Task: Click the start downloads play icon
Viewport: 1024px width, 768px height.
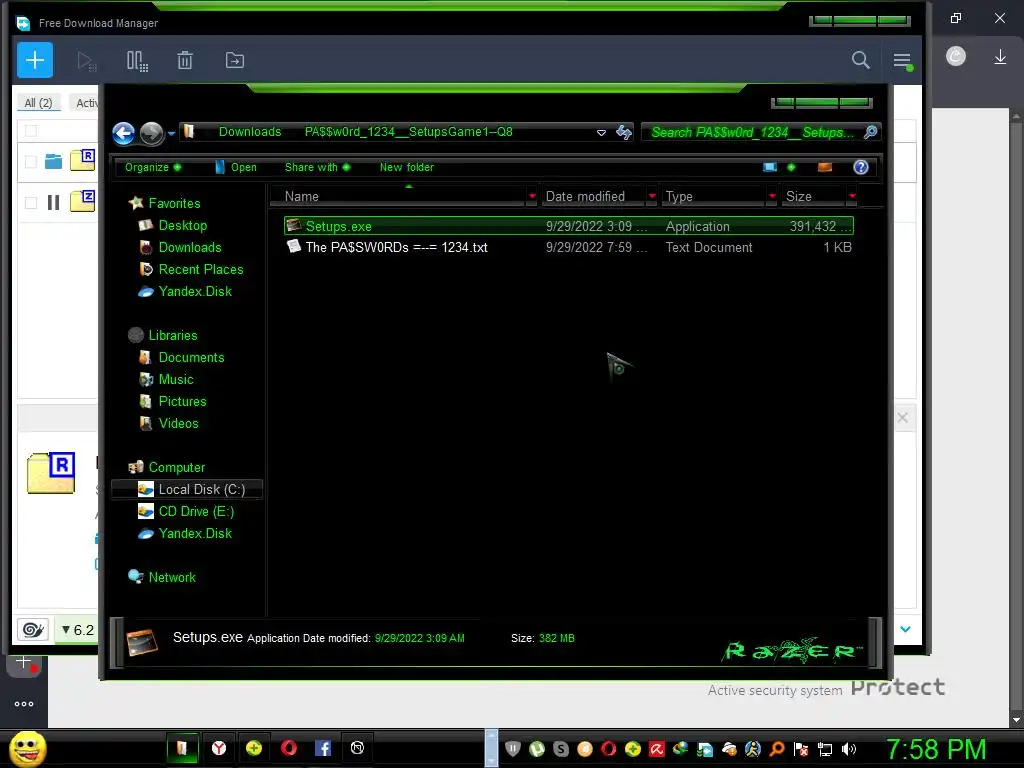Action: click(86, 61)
